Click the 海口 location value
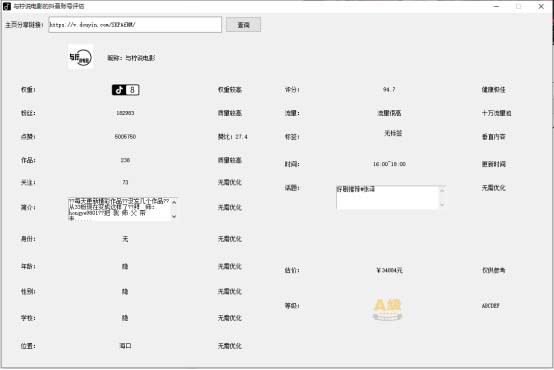 (x=125, y=346)
